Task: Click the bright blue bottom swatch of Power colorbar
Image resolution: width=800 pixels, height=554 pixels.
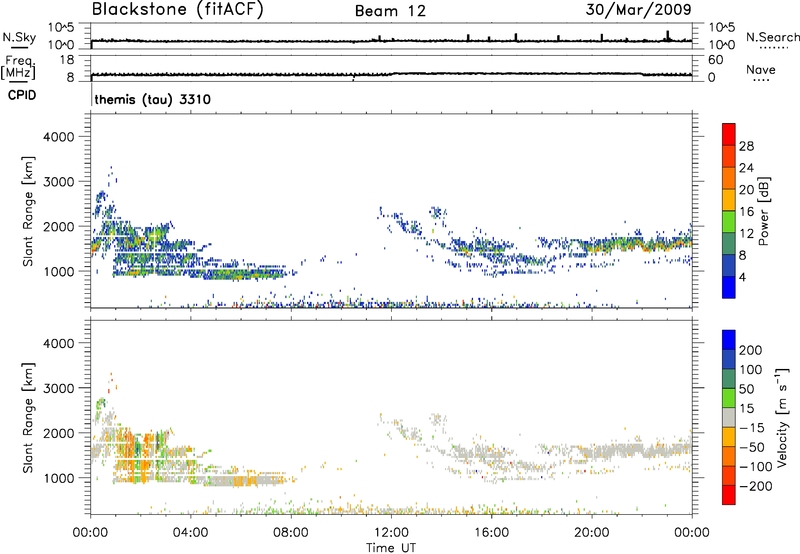Action: click(729, 287)
